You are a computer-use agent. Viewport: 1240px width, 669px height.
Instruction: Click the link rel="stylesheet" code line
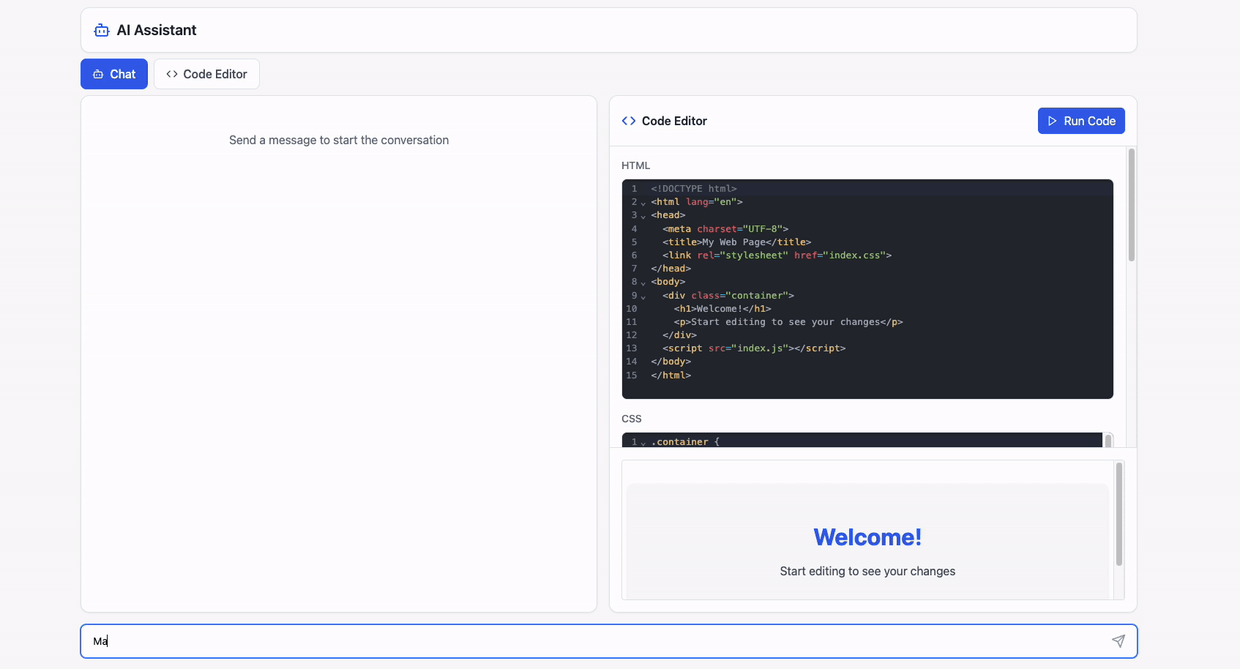(x=776, y=255)
